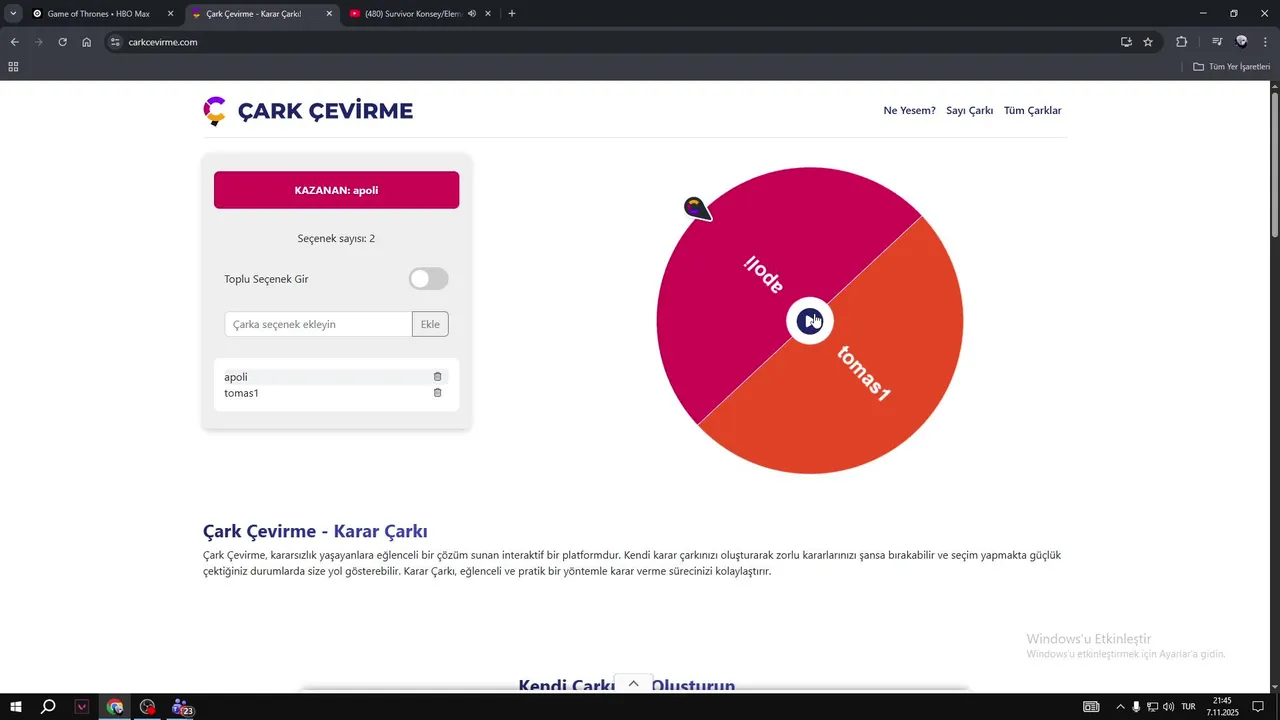Mute the Survivor Konsey tab audio
Image resolution: width=1280 pixels, height=720 pixels.
tap(472, 14)
